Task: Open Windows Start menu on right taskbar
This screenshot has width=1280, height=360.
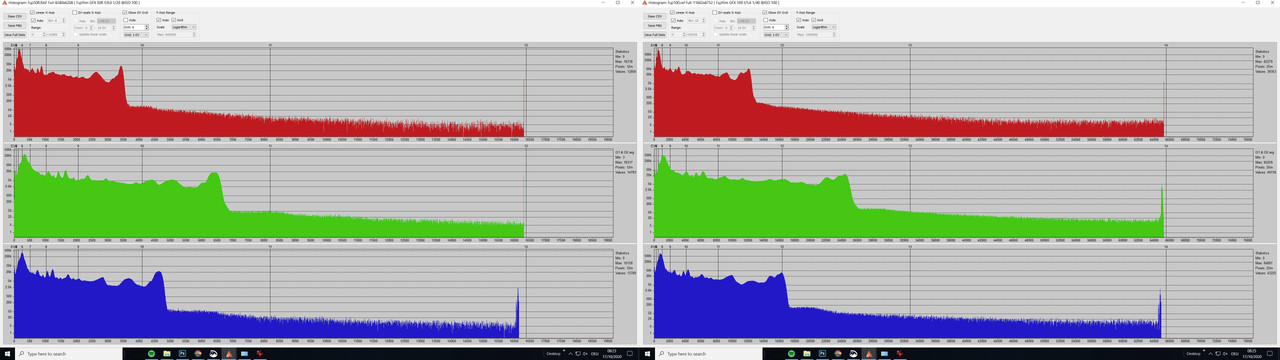Action: (647, 354)
